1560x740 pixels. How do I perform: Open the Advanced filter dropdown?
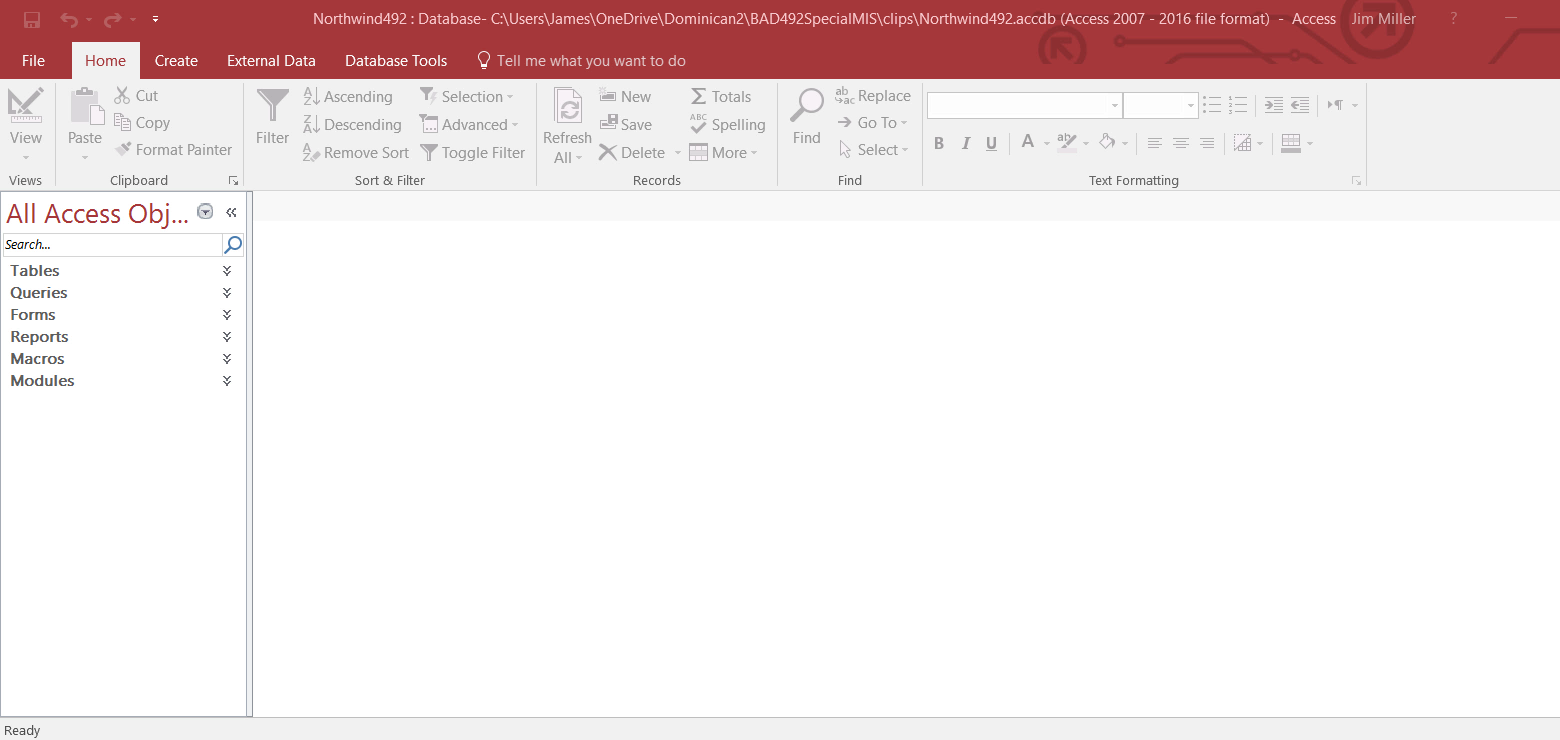(x=469, y=125)
